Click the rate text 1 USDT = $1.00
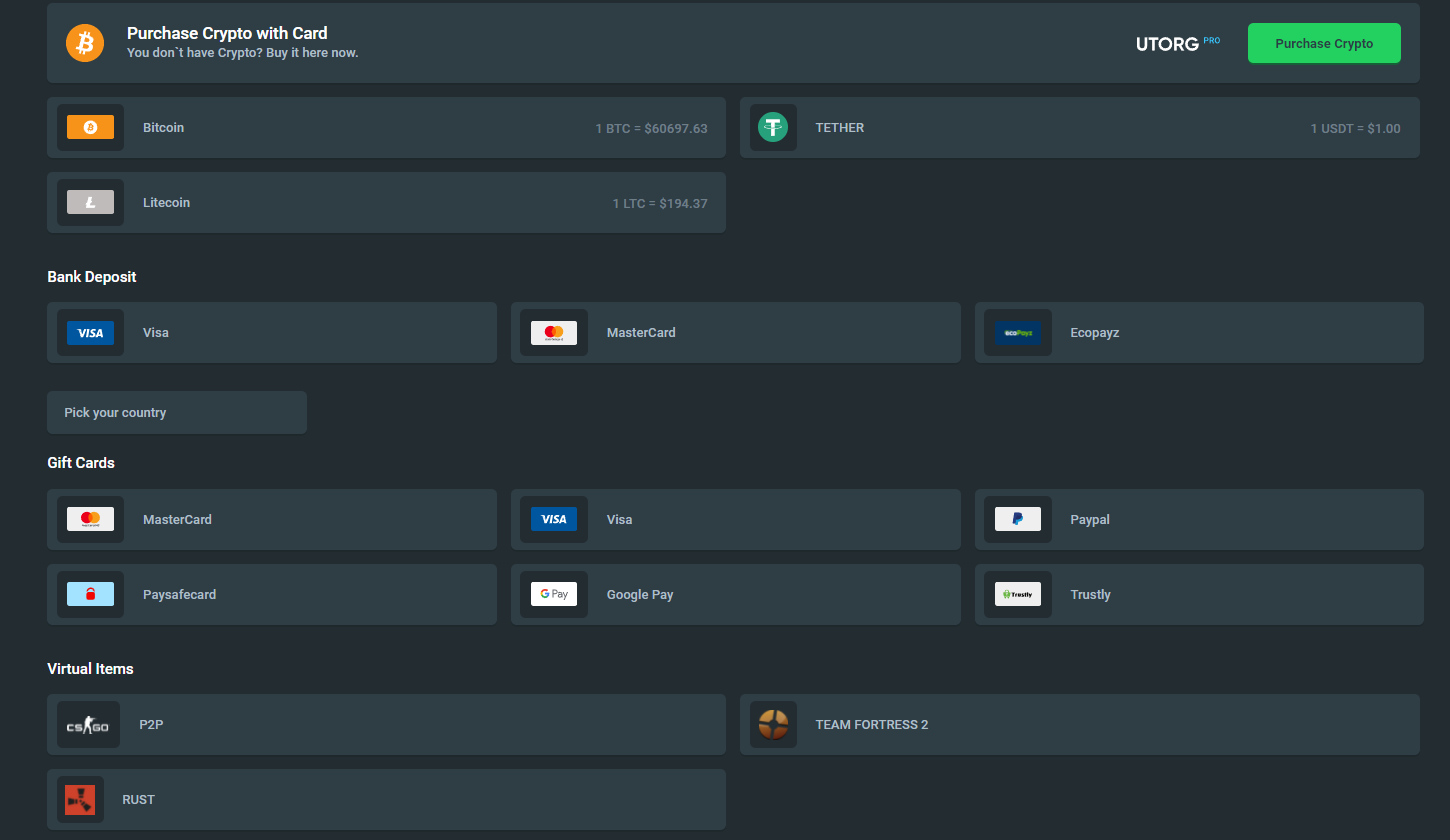Viewport: 1450px width, 840px height. (1355, 128)
